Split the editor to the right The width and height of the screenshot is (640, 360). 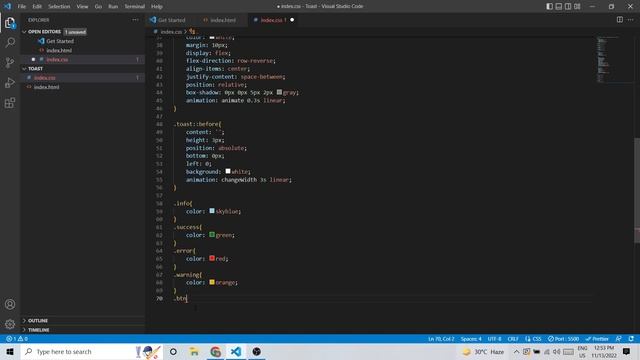[x=620, y=20]
